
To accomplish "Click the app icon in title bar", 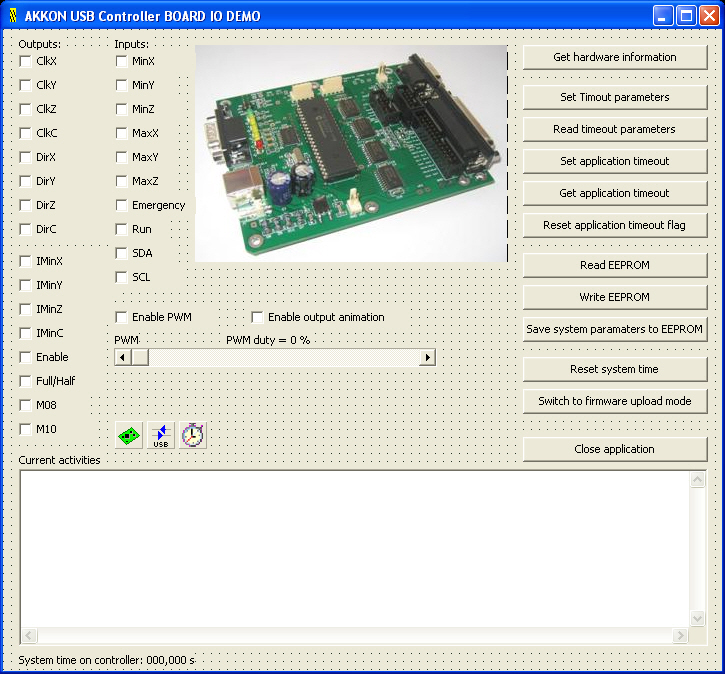I will (13, 15).
